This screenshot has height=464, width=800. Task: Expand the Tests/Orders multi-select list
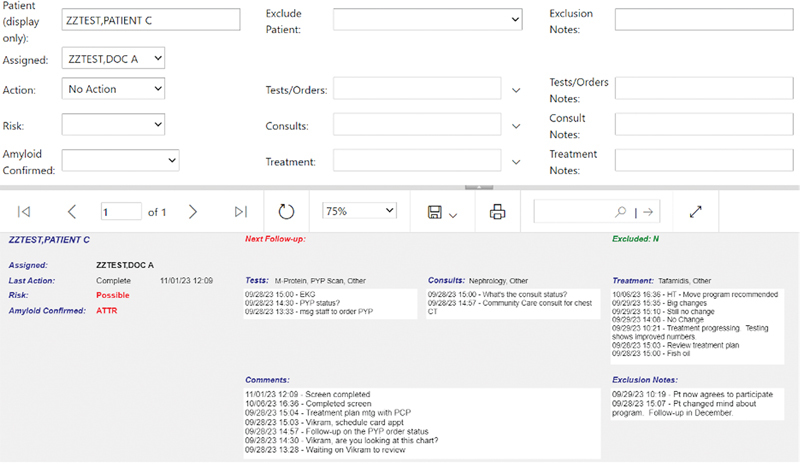click(516, 90)
